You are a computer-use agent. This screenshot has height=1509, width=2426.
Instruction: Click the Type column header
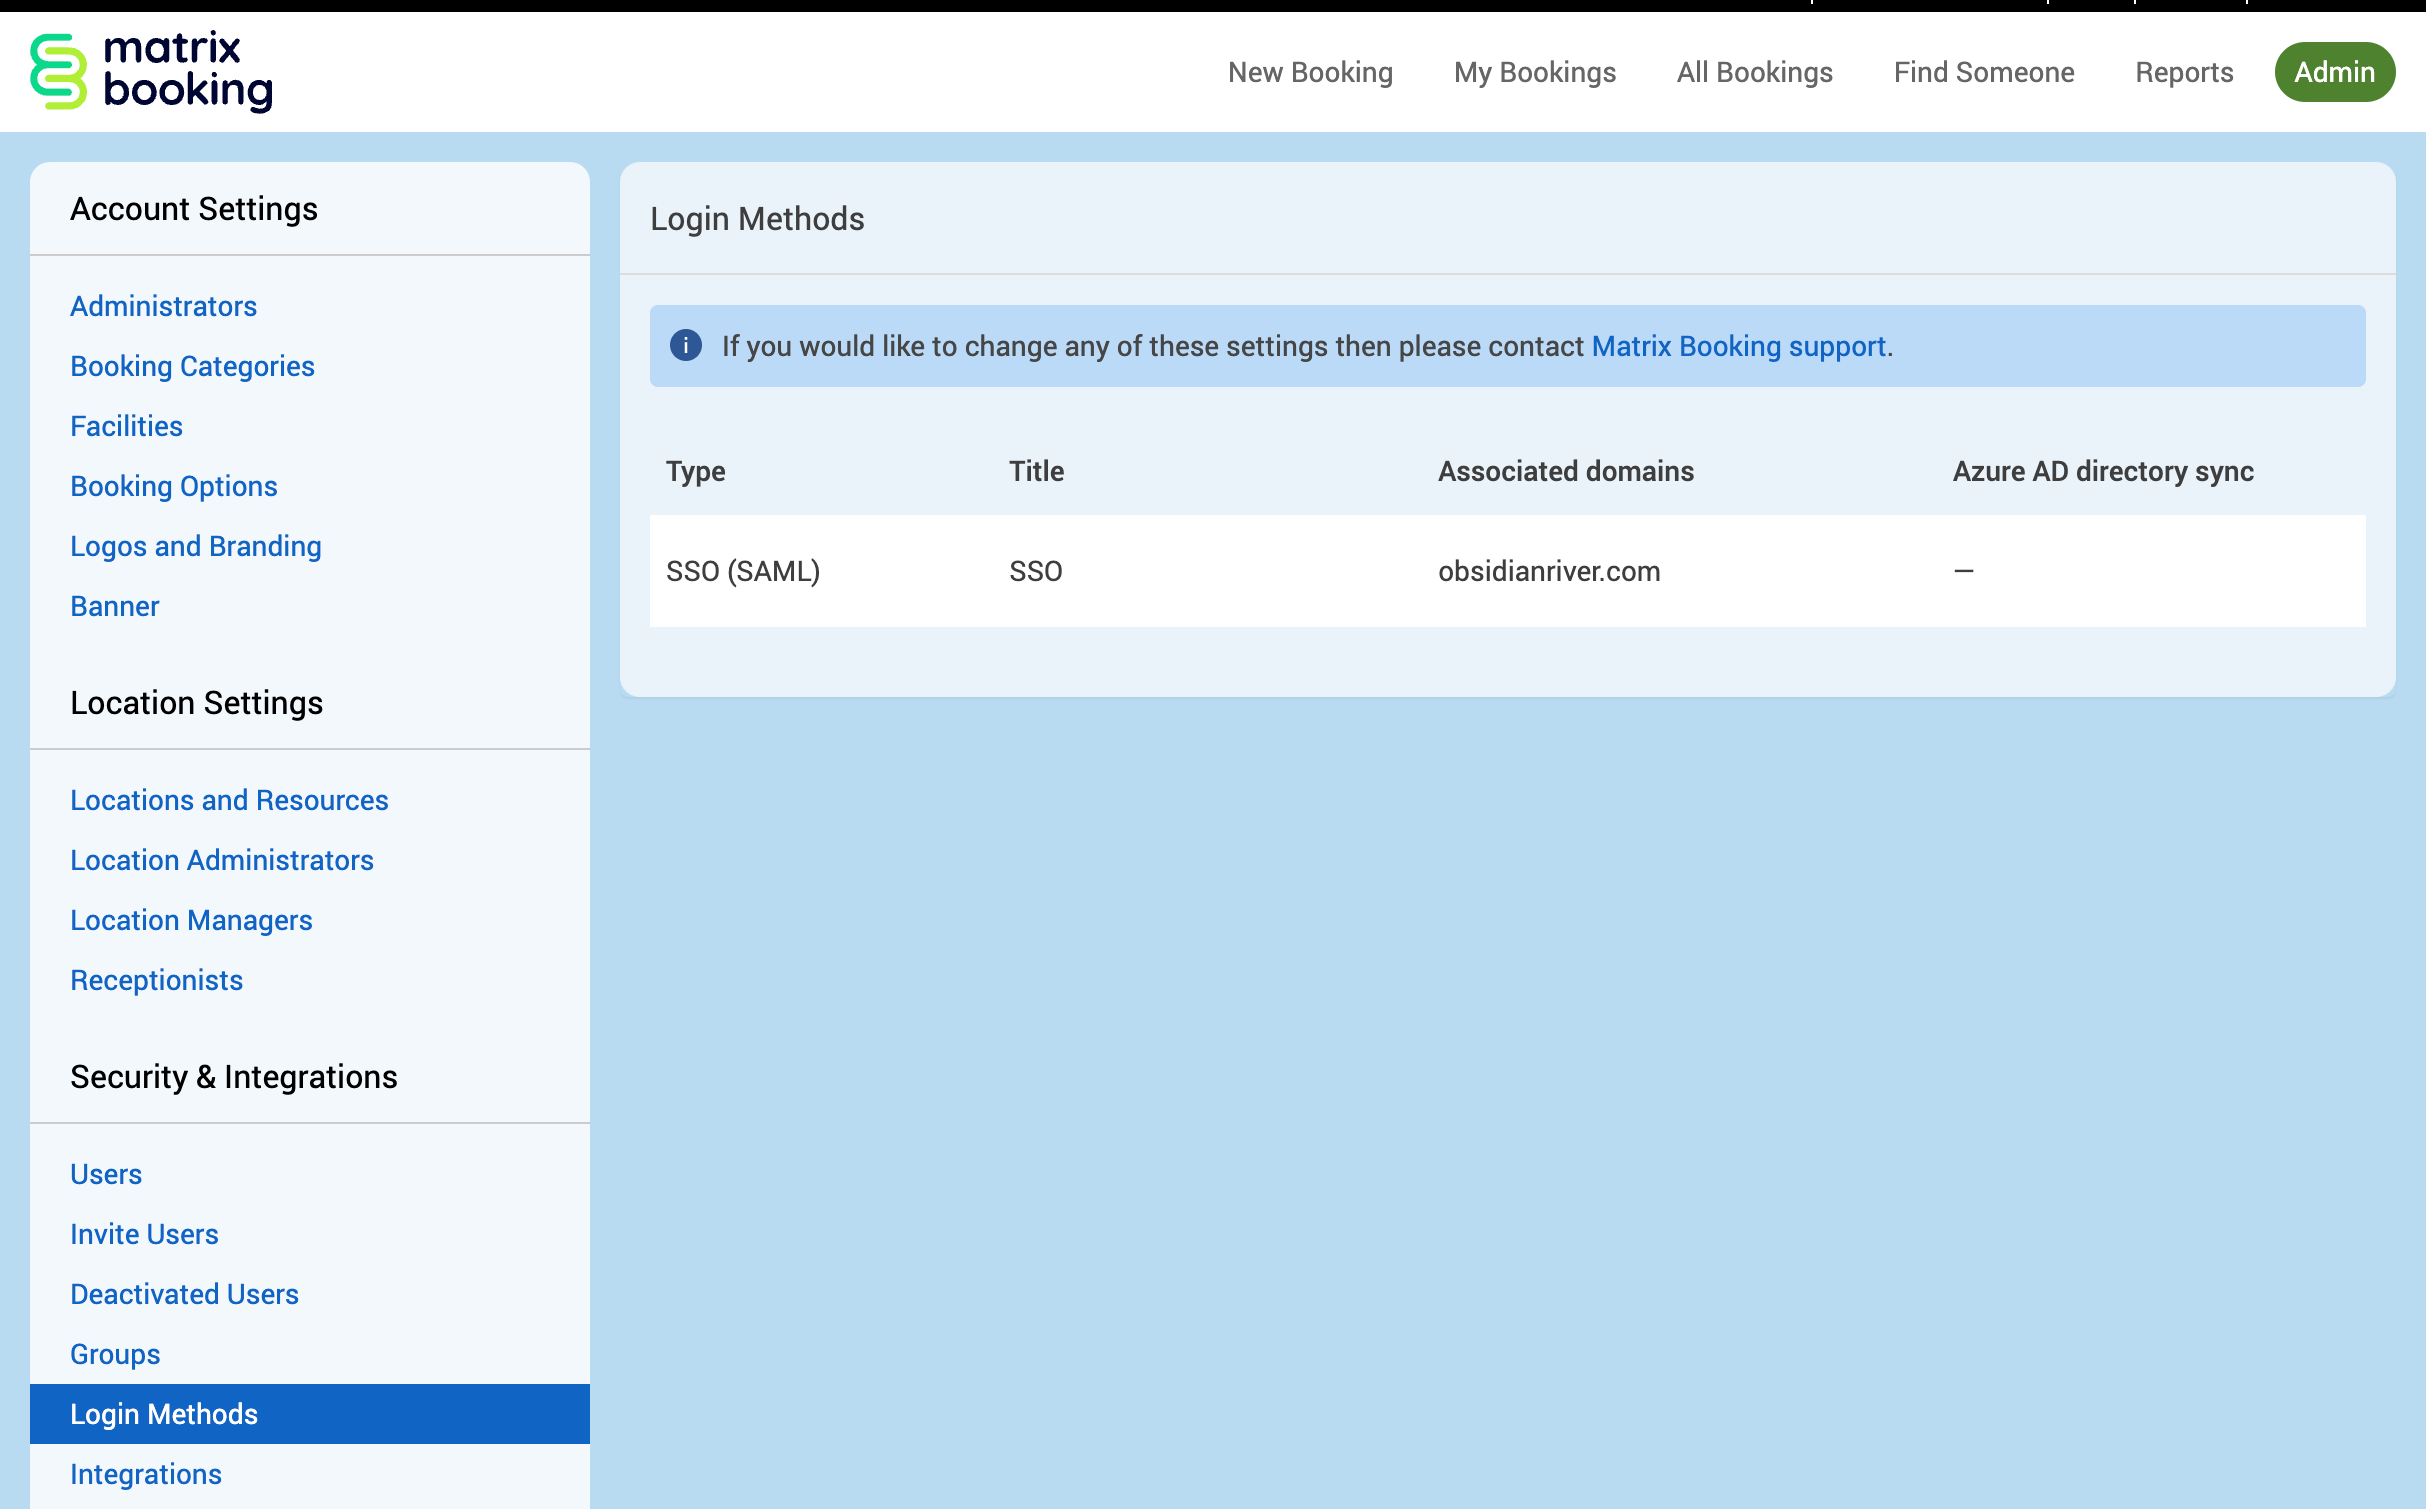(x=696, y=471)
